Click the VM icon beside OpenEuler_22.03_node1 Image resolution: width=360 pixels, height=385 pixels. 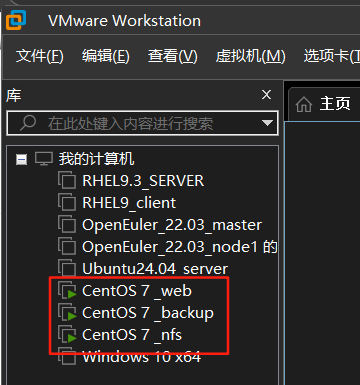(x=67, y=247)
